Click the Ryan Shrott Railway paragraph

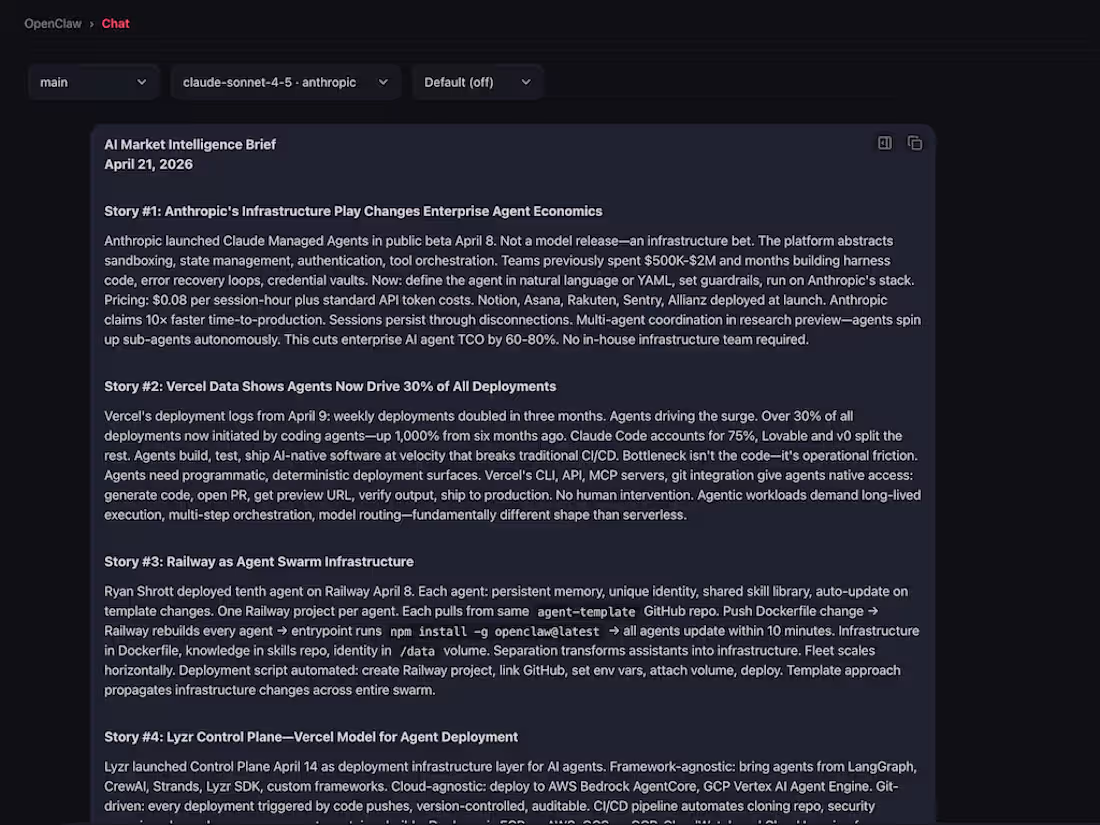pos(512,641)
